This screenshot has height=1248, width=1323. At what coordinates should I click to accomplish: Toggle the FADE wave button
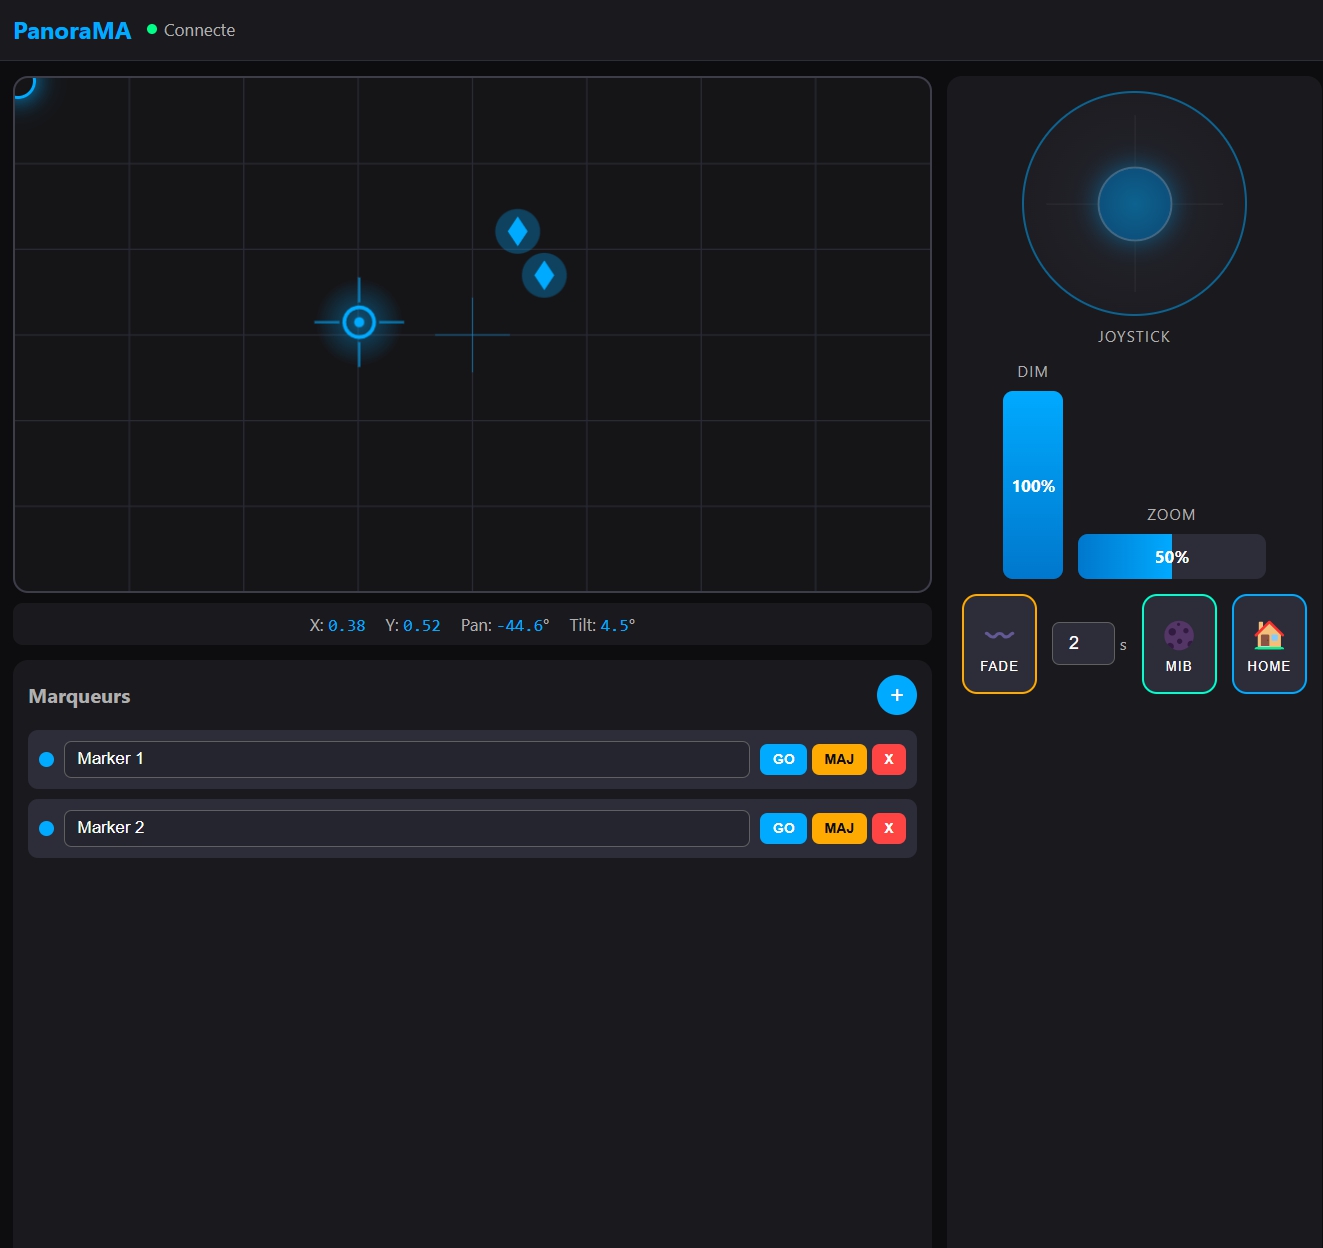pos(999,644)
